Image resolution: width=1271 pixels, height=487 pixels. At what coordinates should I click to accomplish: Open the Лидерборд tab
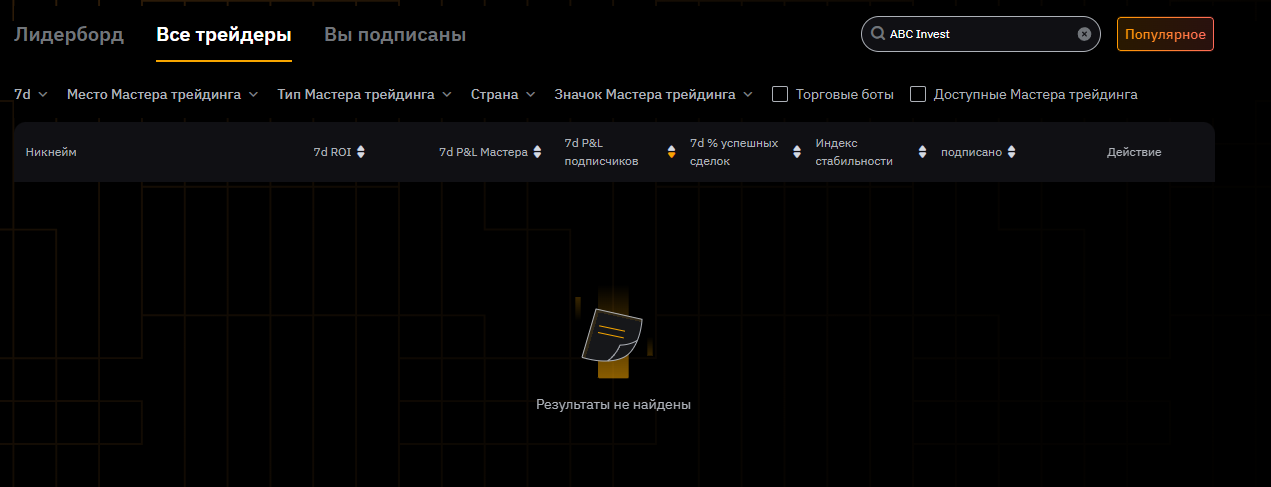click(x=69, y=35)
